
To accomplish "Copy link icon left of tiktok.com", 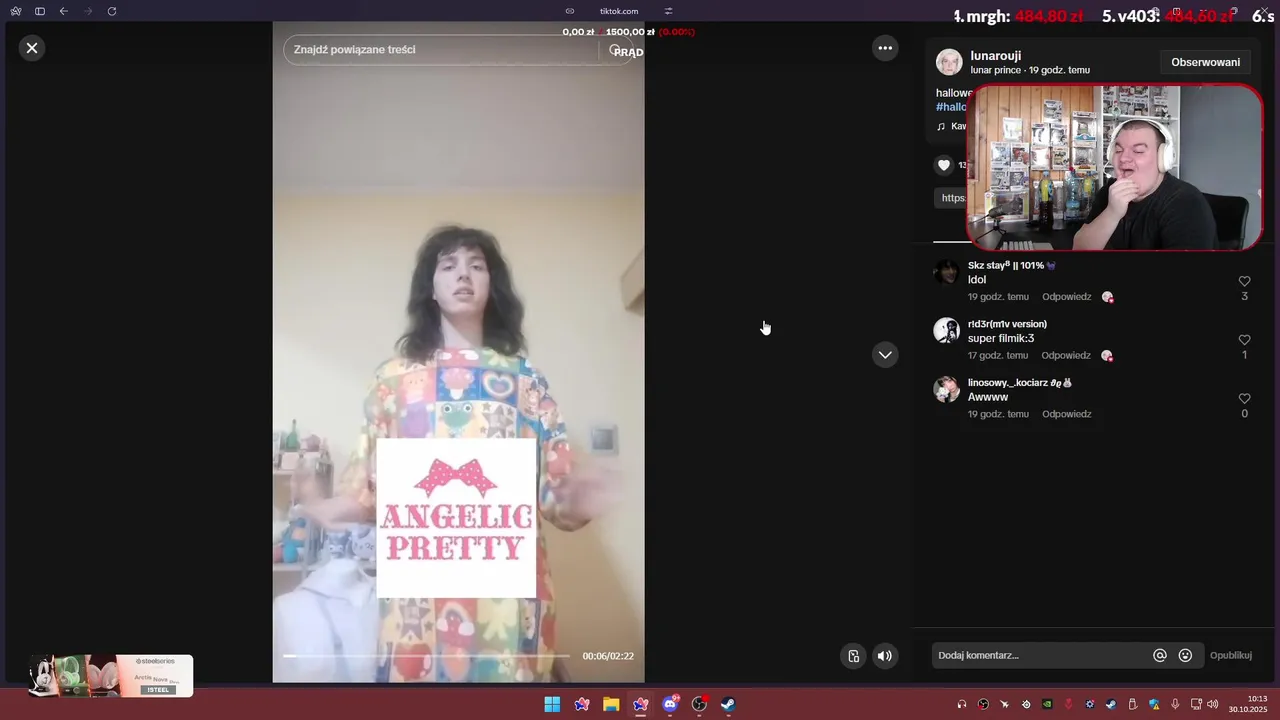I will click(570, 11).
